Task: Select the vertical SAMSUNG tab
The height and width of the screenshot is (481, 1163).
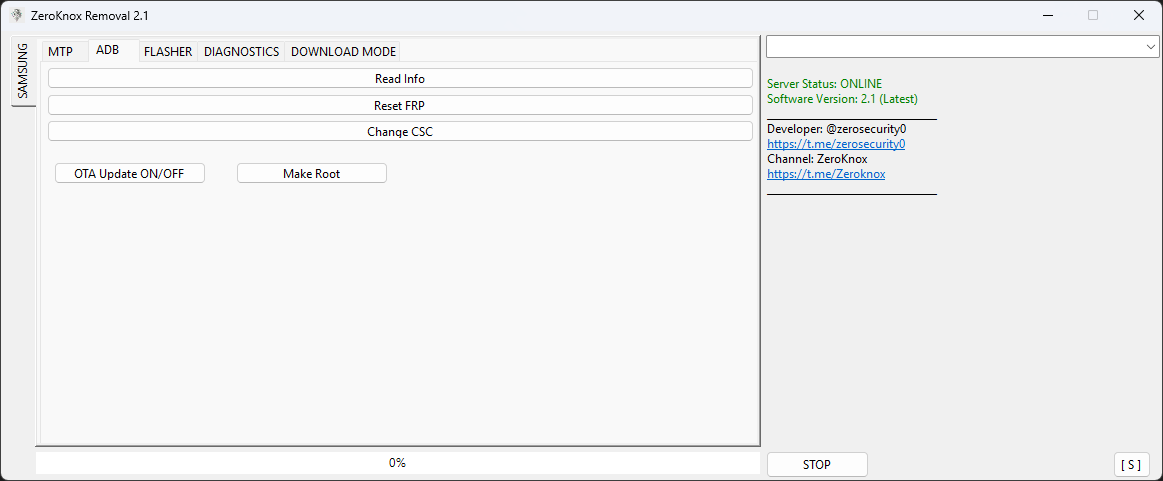Action: 23,71
